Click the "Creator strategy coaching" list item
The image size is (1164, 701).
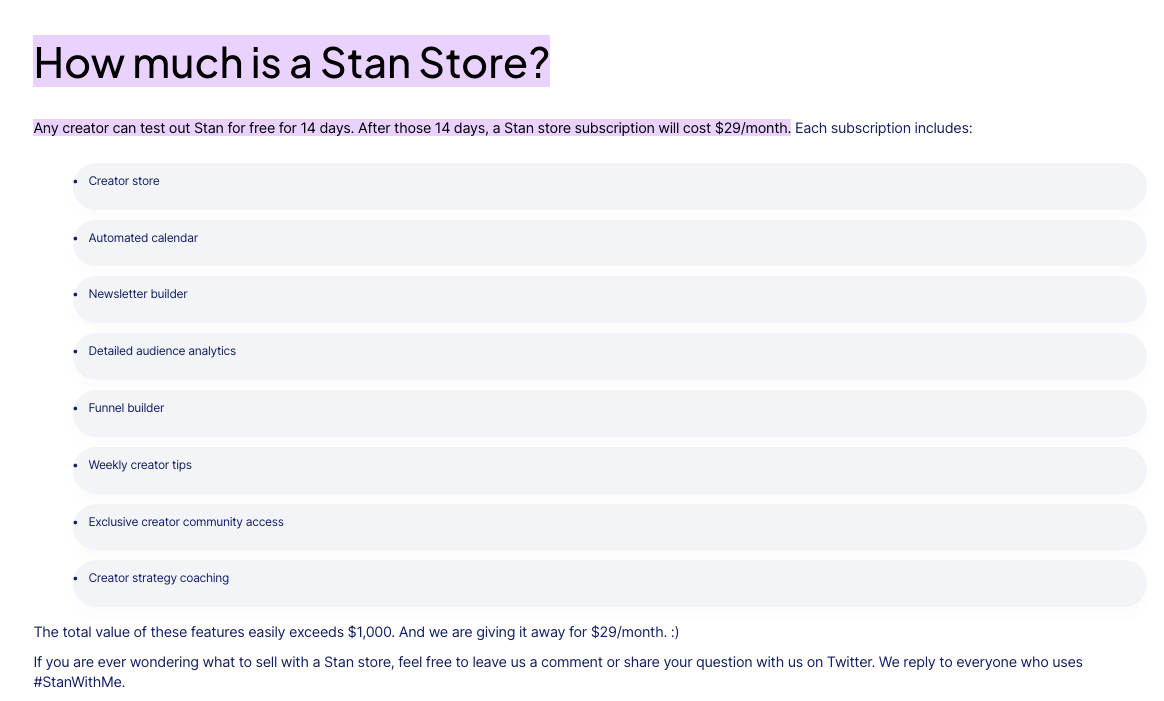(x=609, y=584)
